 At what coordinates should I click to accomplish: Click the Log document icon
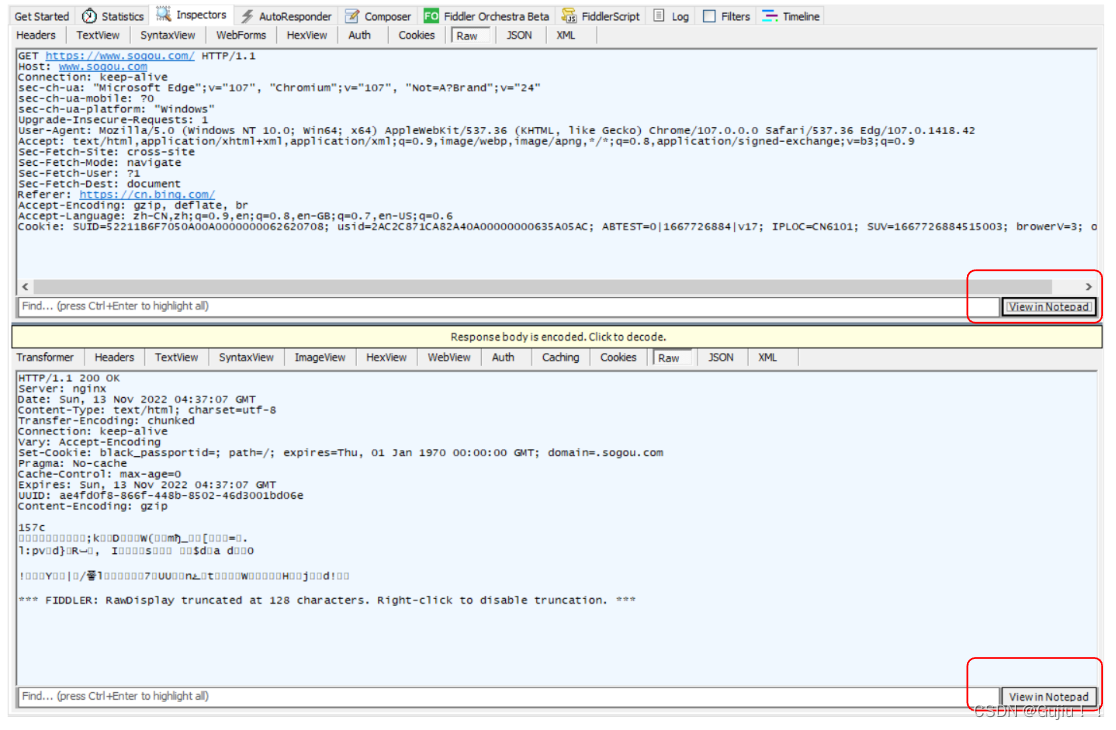tap(659, 15)
